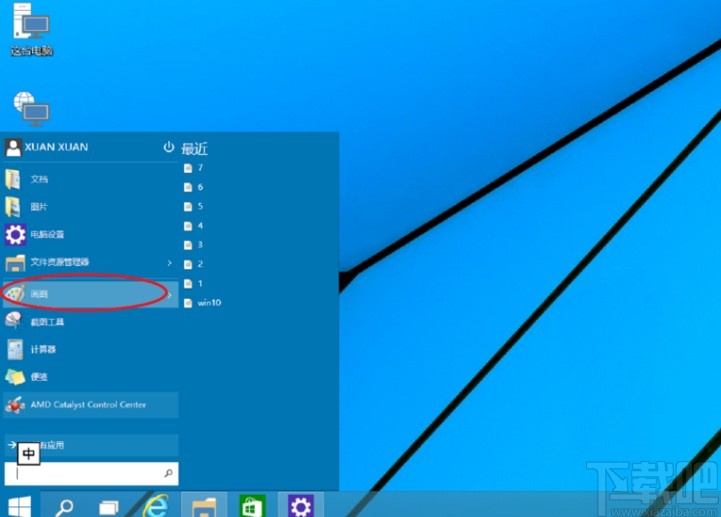Open the power options button
Image resolution: width=721 pixels, height=517 pixels.
(169, 147)
